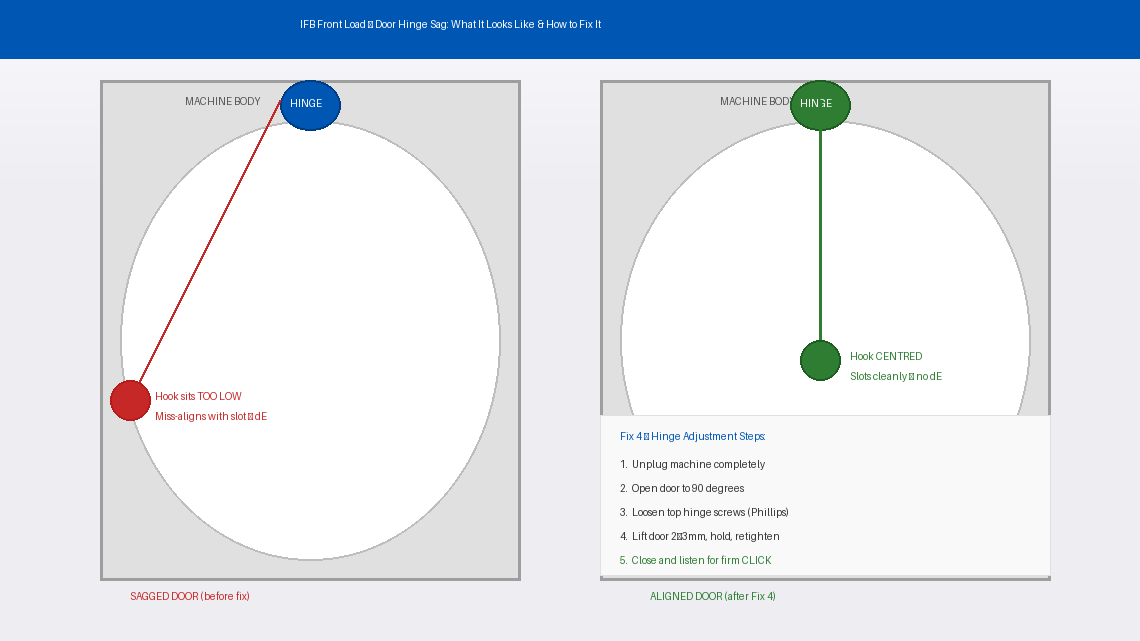Click the 'Miss-aligns with slot' red text
This screenshot has width=1140, height=641.
(x=210, y=417)
